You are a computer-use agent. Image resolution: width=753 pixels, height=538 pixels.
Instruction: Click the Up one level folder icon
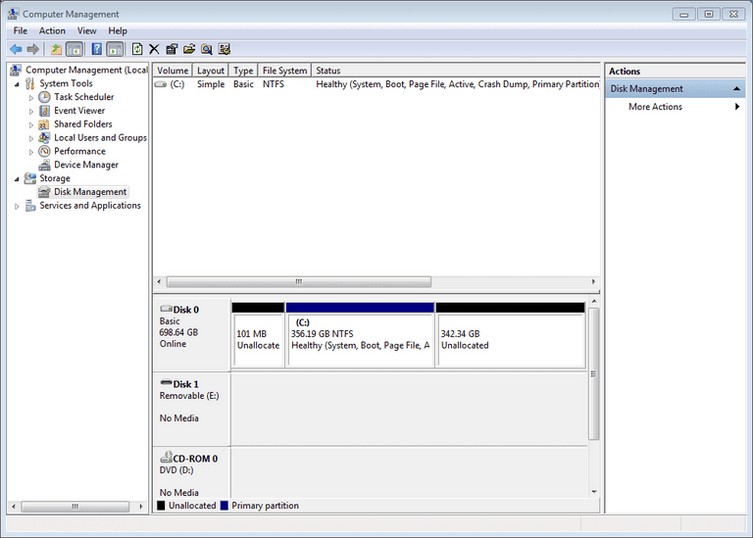57,49
